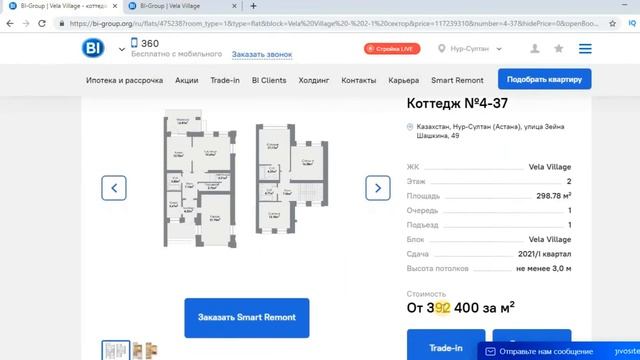Click the site lock security icon
This screenshot has width=640, height=360.
[62, 24]
